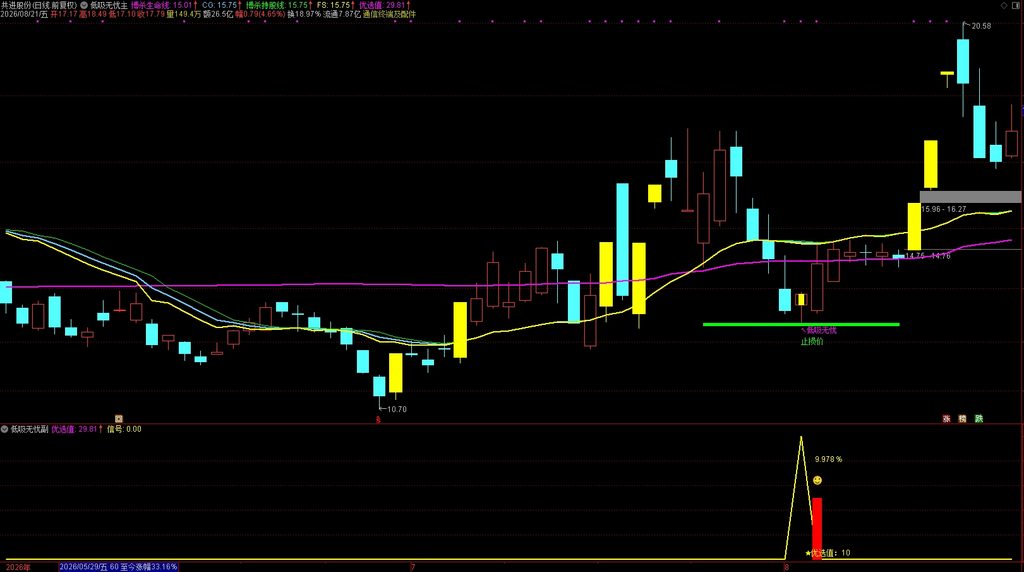Screen dimensions: 1024x572
Task: Expand the 低吸无忧副 sub-indicator dropdown arrow
Action: [5, 429]
